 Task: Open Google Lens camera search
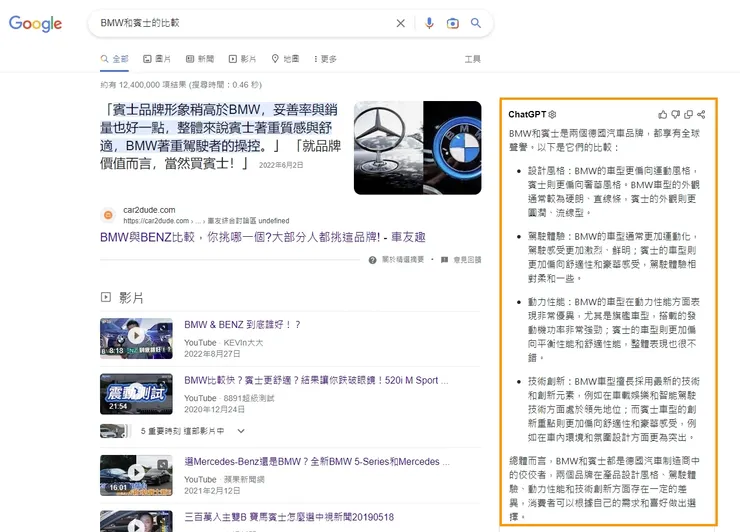[x=453, y=23]
